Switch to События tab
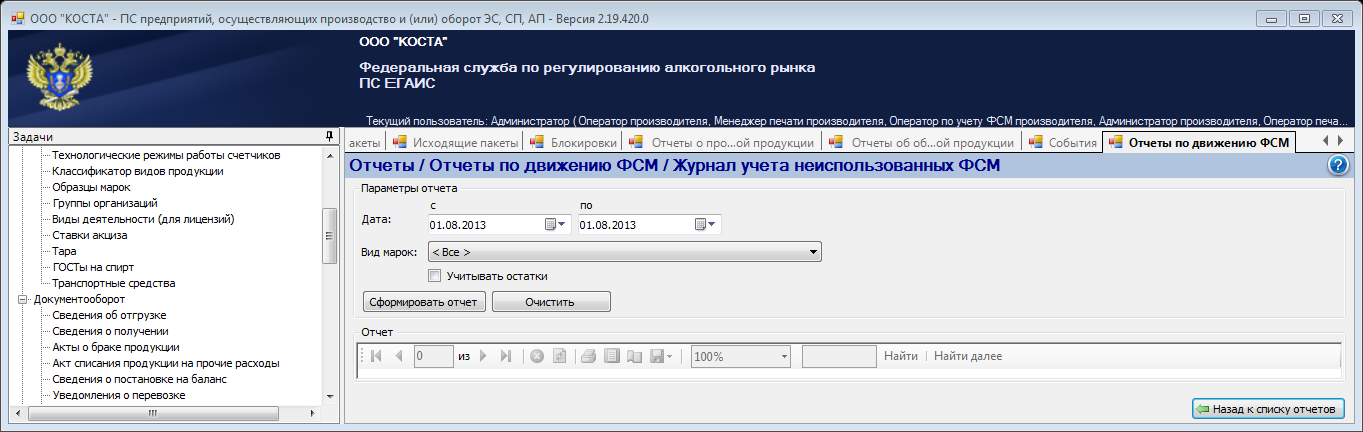Image resolution: width=1363 pixels, height=432 pixels. click(x=1061, y=143)
